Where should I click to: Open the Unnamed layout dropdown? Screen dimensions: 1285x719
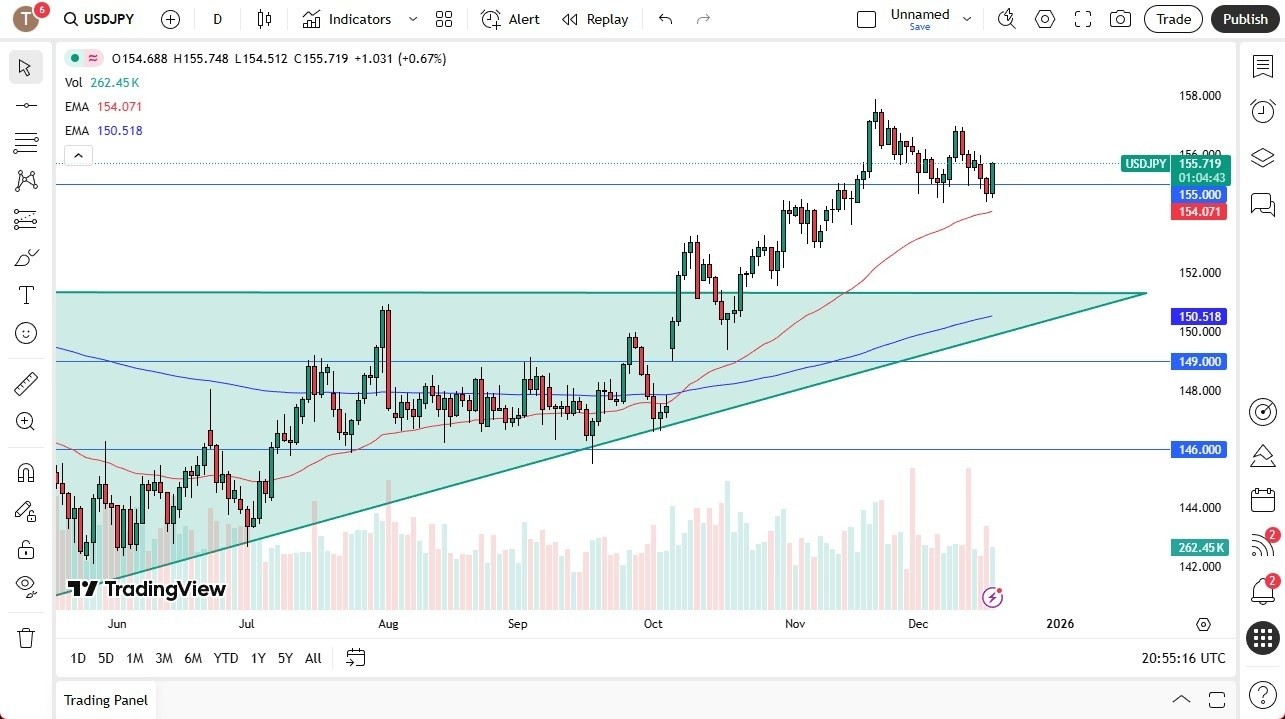coord(966,19)
